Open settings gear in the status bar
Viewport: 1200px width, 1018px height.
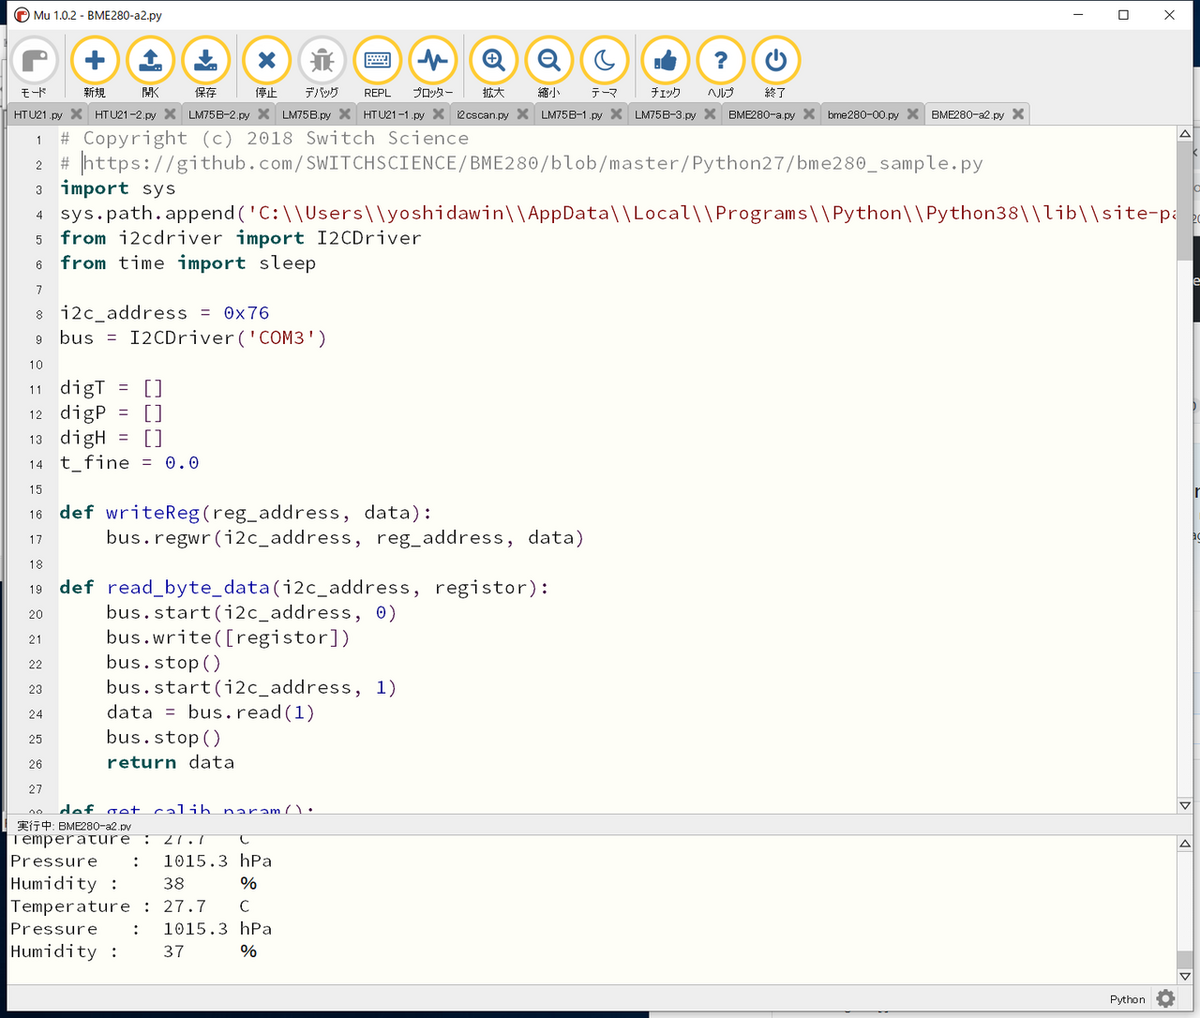click(x=1165, y=999)
